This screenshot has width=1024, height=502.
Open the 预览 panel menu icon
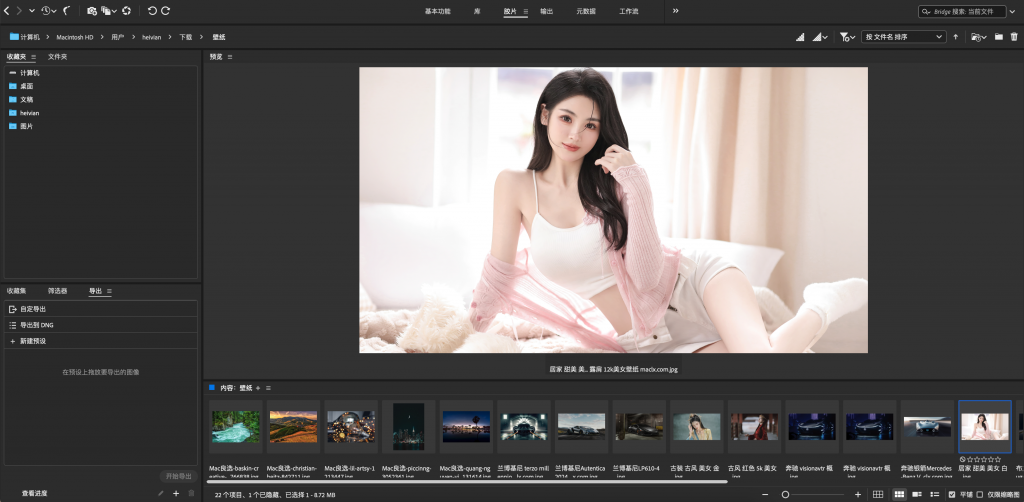point(230,57)
